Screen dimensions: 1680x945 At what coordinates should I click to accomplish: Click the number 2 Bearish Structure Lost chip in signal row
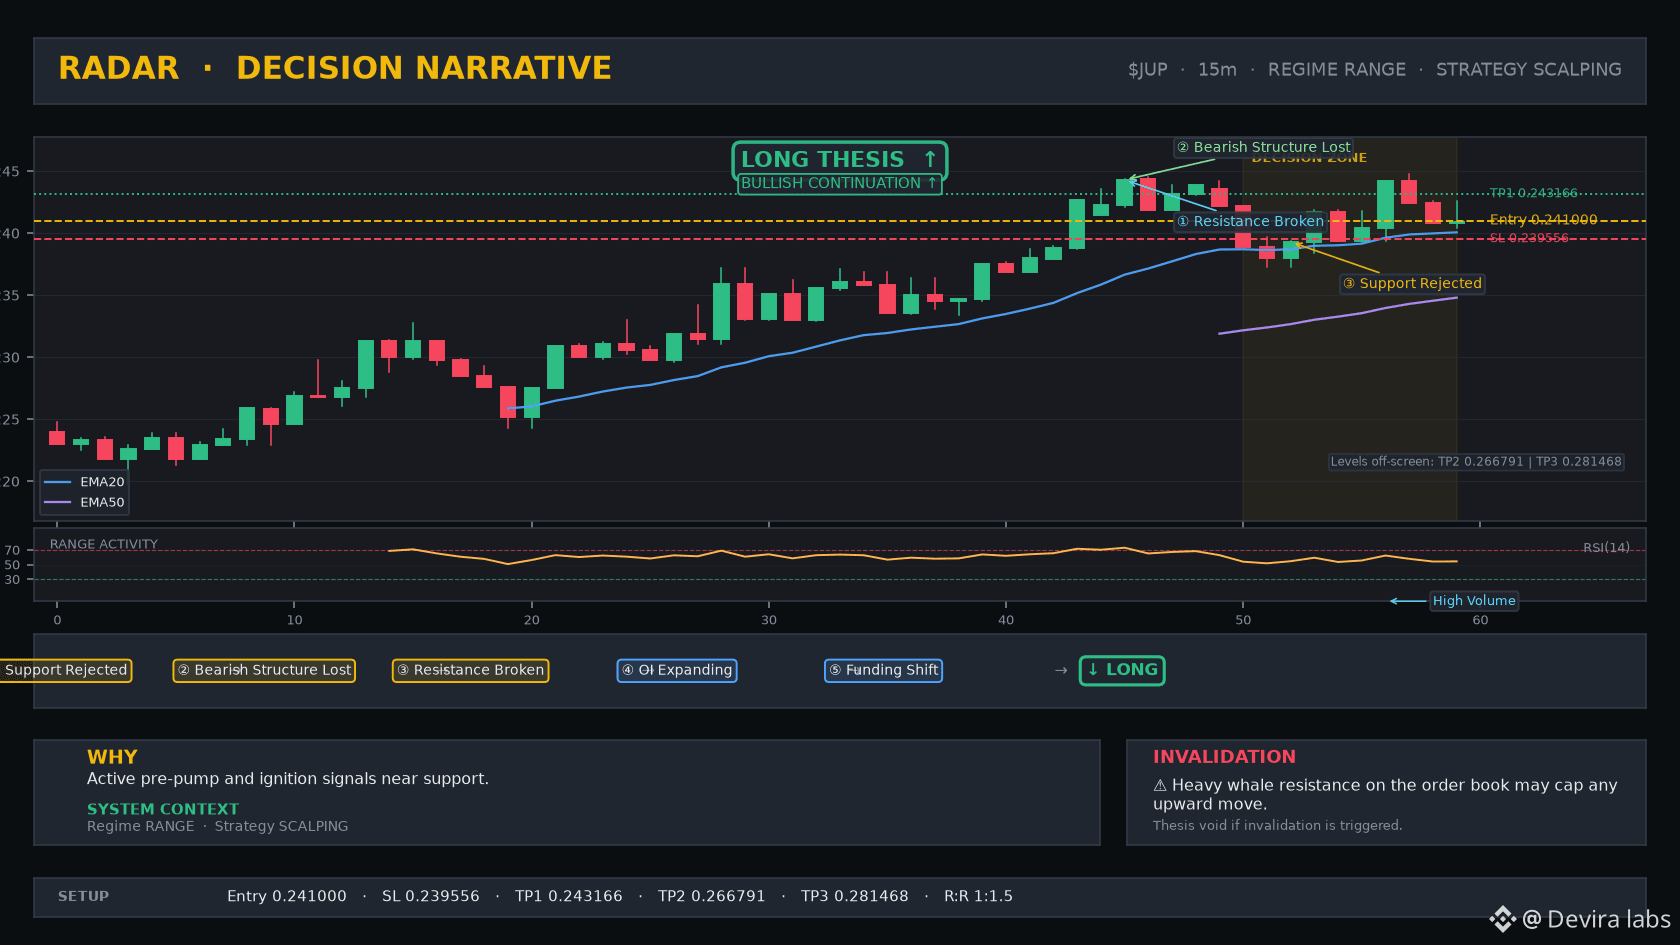tap(264, 670)
